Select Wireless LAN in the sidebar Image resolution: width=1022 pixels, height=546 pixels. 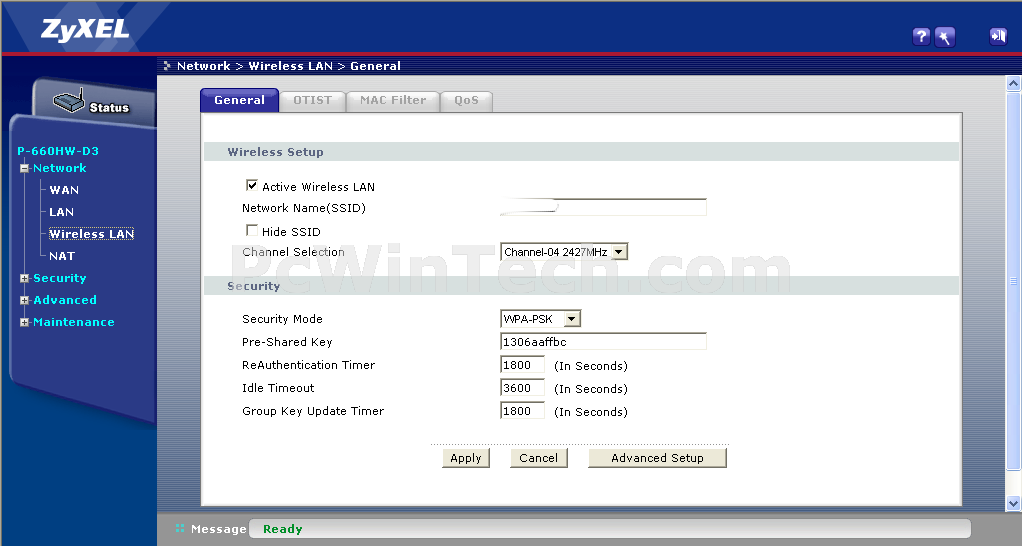91,234
